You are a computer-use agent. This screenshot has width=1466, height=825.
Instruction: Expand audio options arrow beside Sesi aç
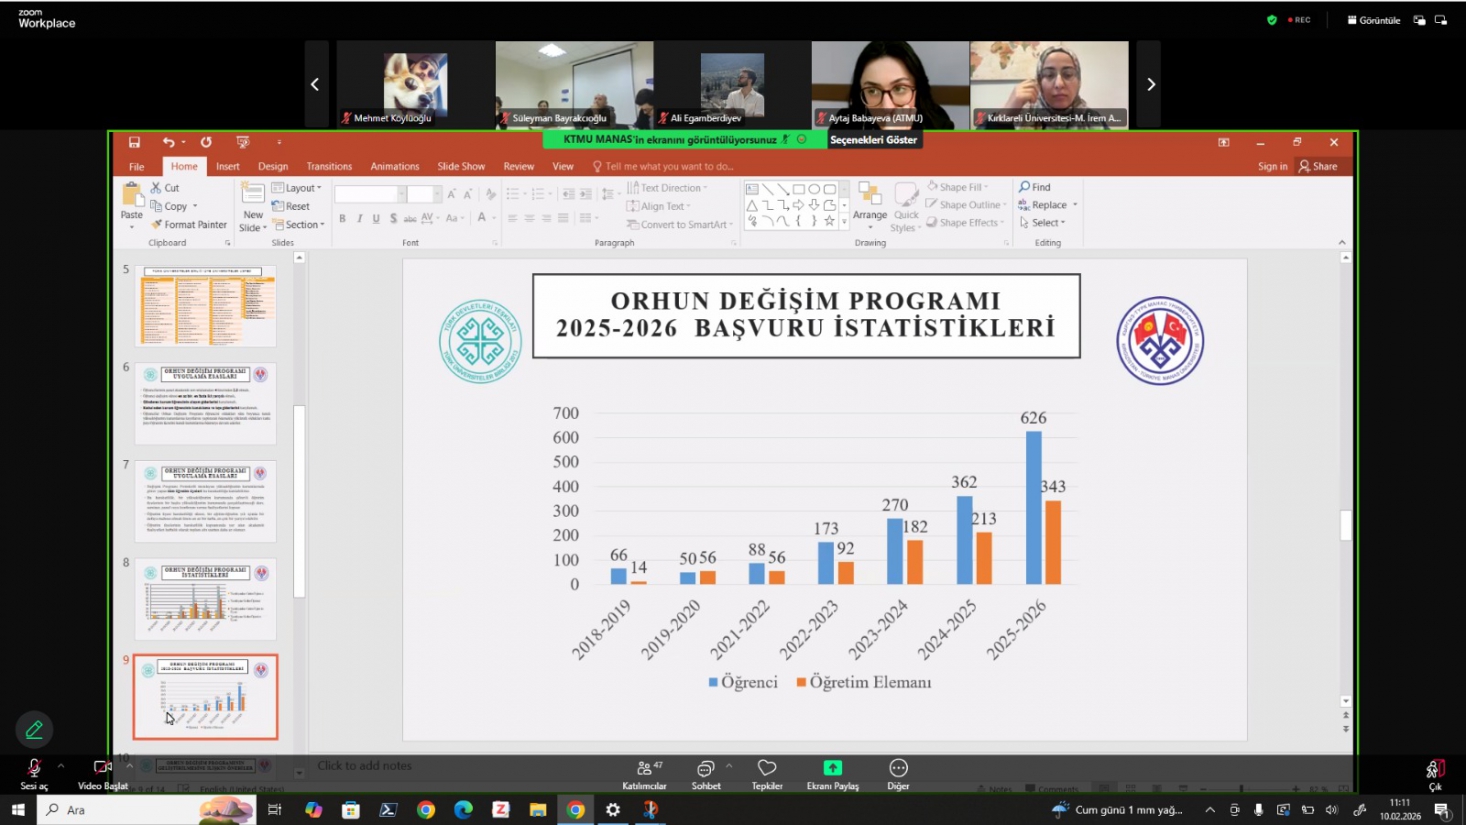point(61,766)
